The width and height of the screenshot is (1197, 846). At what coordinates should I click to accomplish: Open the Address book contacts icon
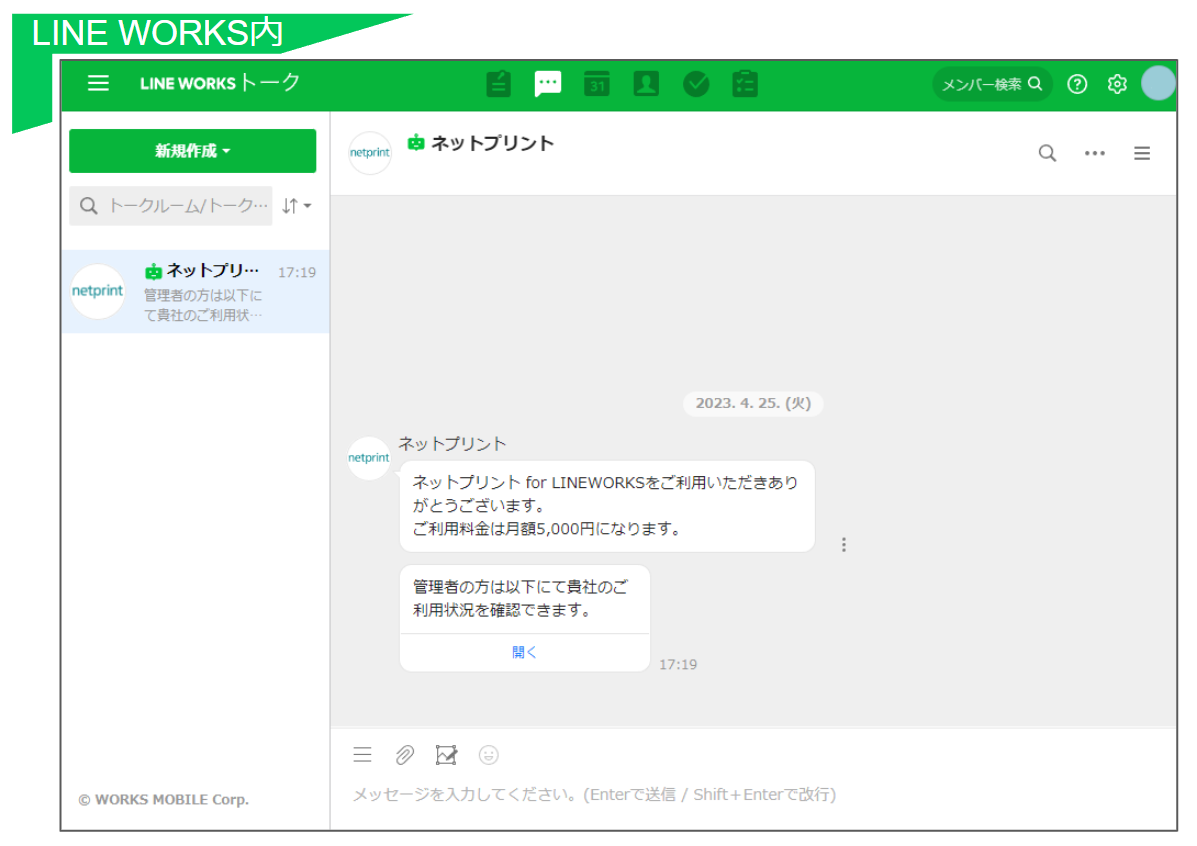[x=646, y=83]
